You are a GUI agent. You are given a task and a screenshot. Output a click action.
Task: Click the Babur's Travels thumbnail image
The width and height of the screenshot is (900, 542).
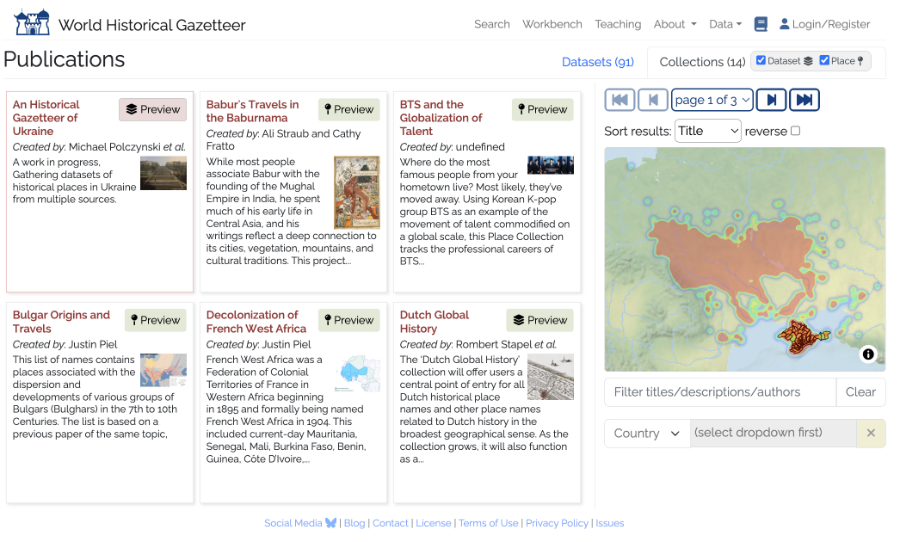coord(356,192)
